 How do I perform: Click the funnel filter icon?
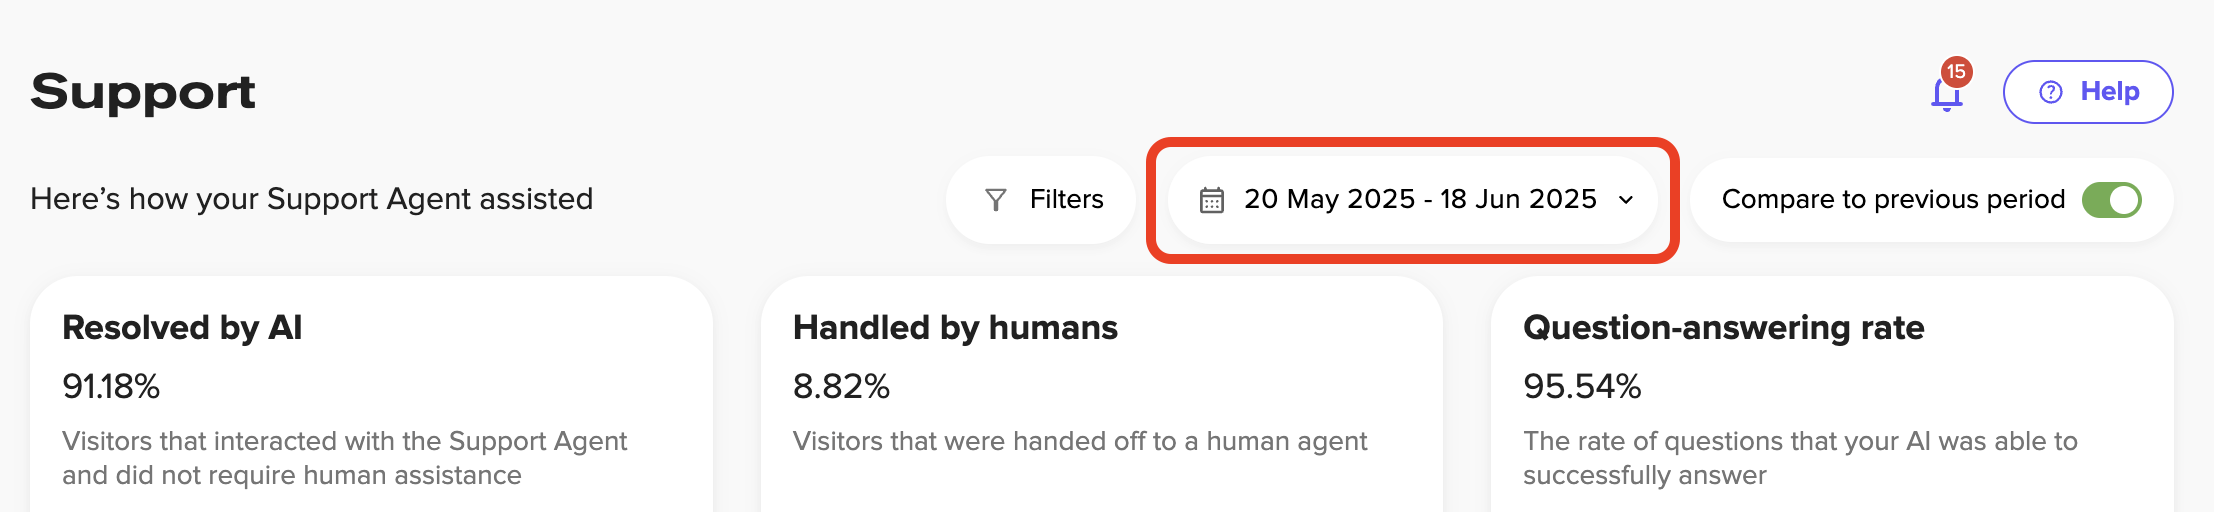coord(996,200)
